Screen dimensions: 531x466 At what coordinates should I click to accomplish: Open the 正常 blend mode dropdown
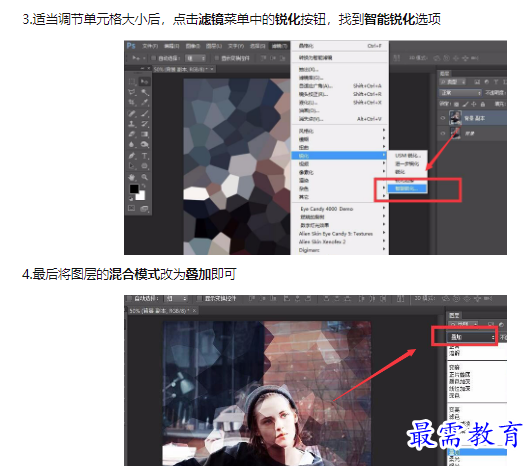(460, 93)
